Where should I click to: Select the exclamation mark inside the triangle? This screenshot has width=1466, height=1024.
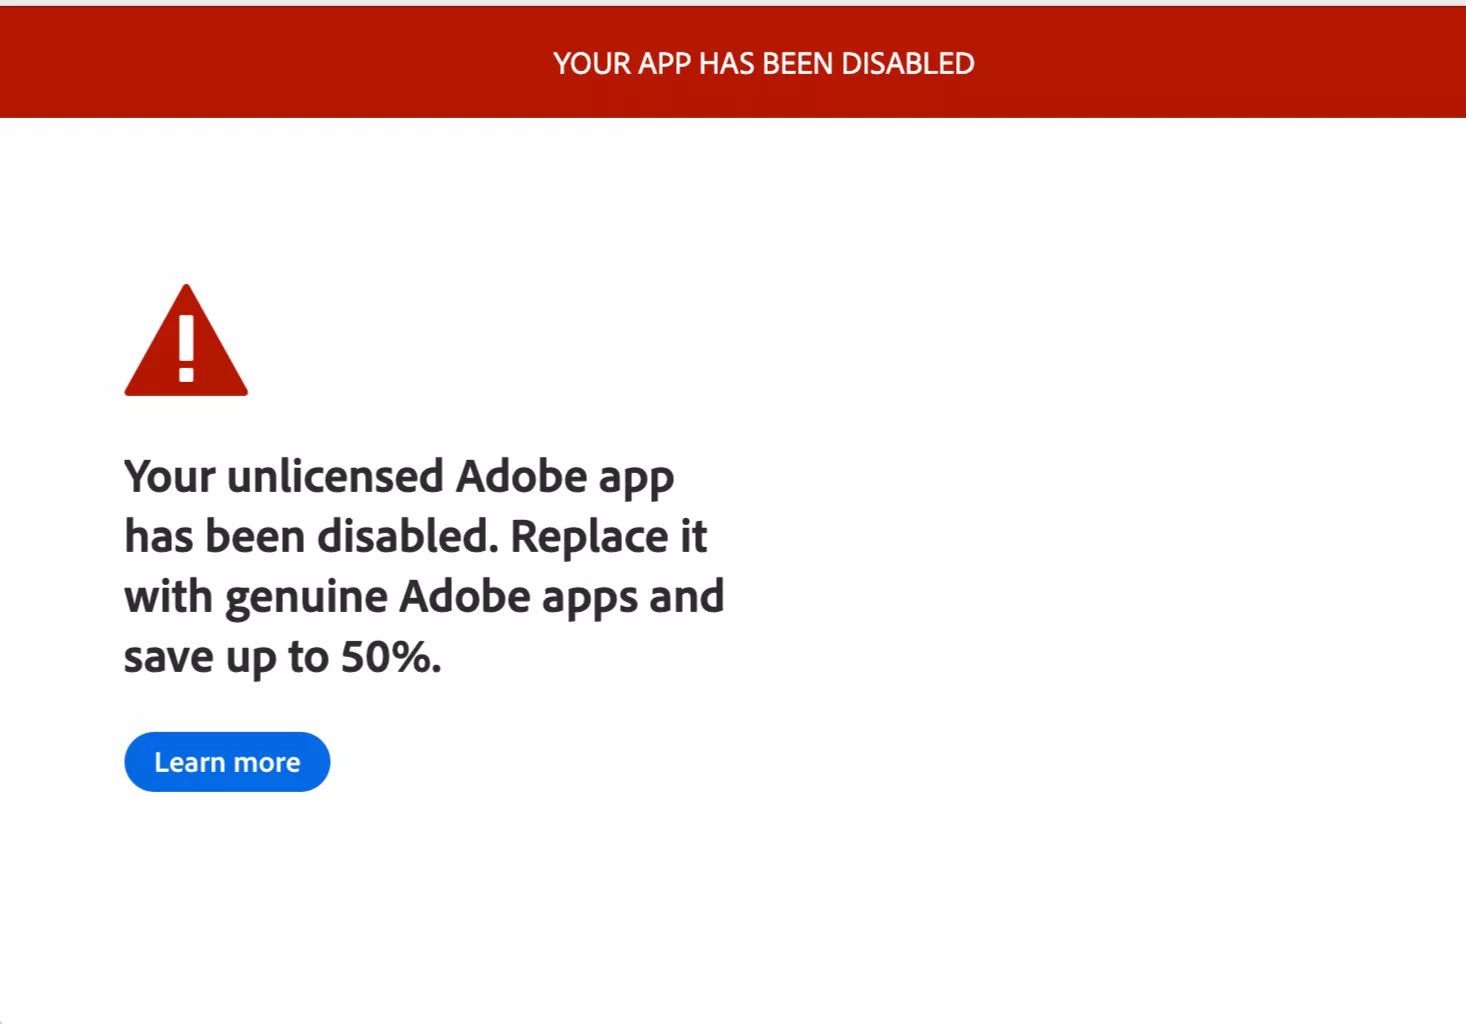pyautogui.click(x=186, y=355)
